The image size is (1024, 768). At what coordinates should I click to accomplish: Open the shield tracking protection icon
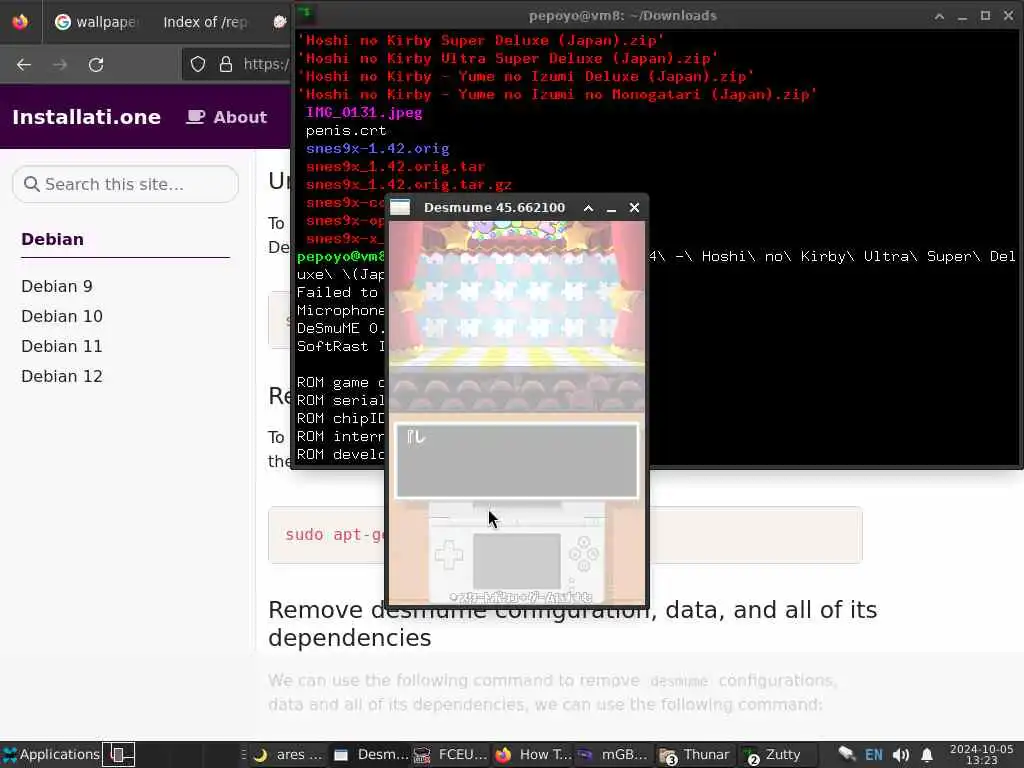point(198,64)
